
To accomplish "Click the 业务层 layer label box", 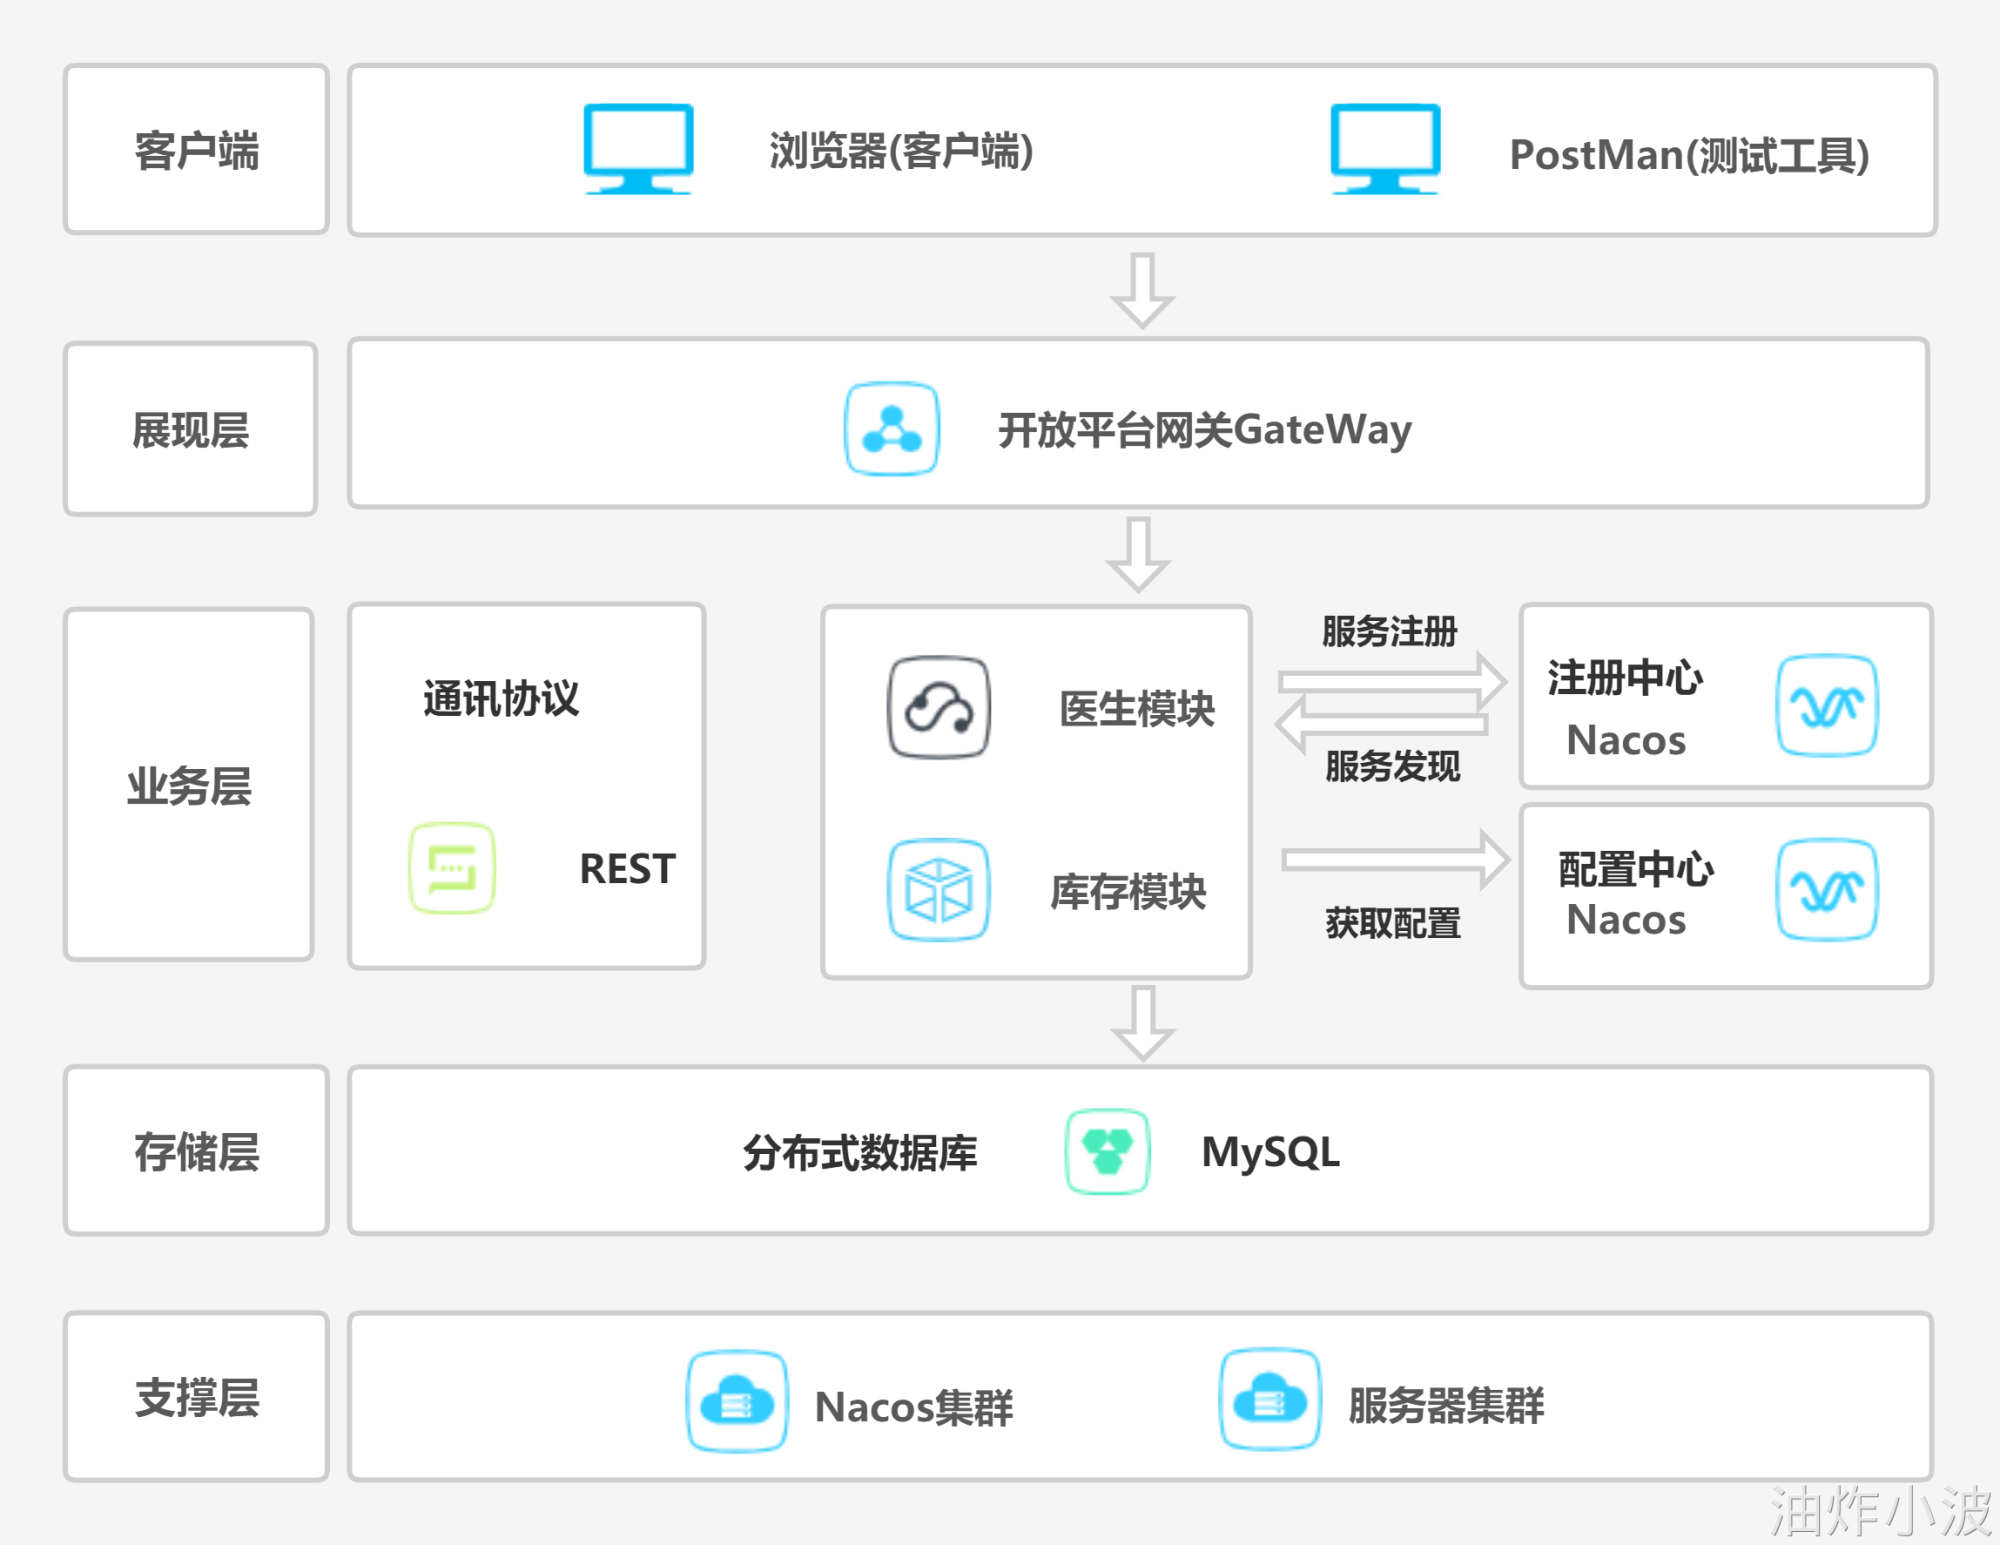I will (189, 785).
